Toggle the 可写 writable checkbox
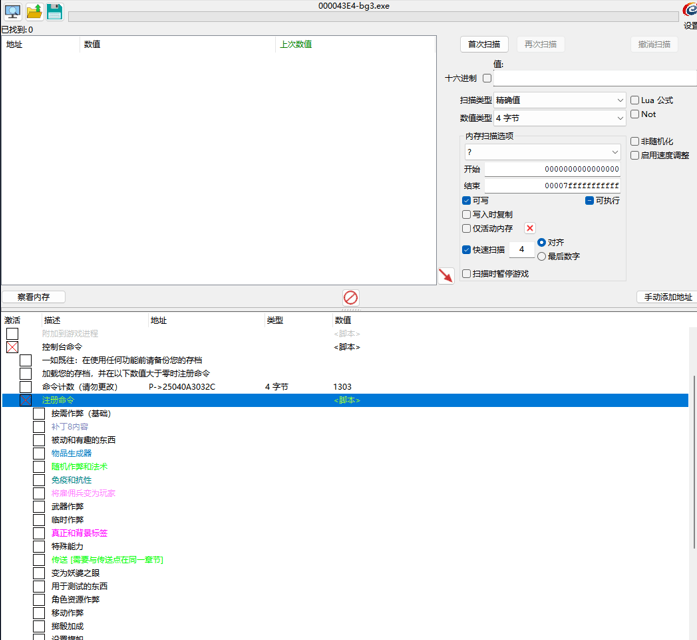 tap(466, 200)
